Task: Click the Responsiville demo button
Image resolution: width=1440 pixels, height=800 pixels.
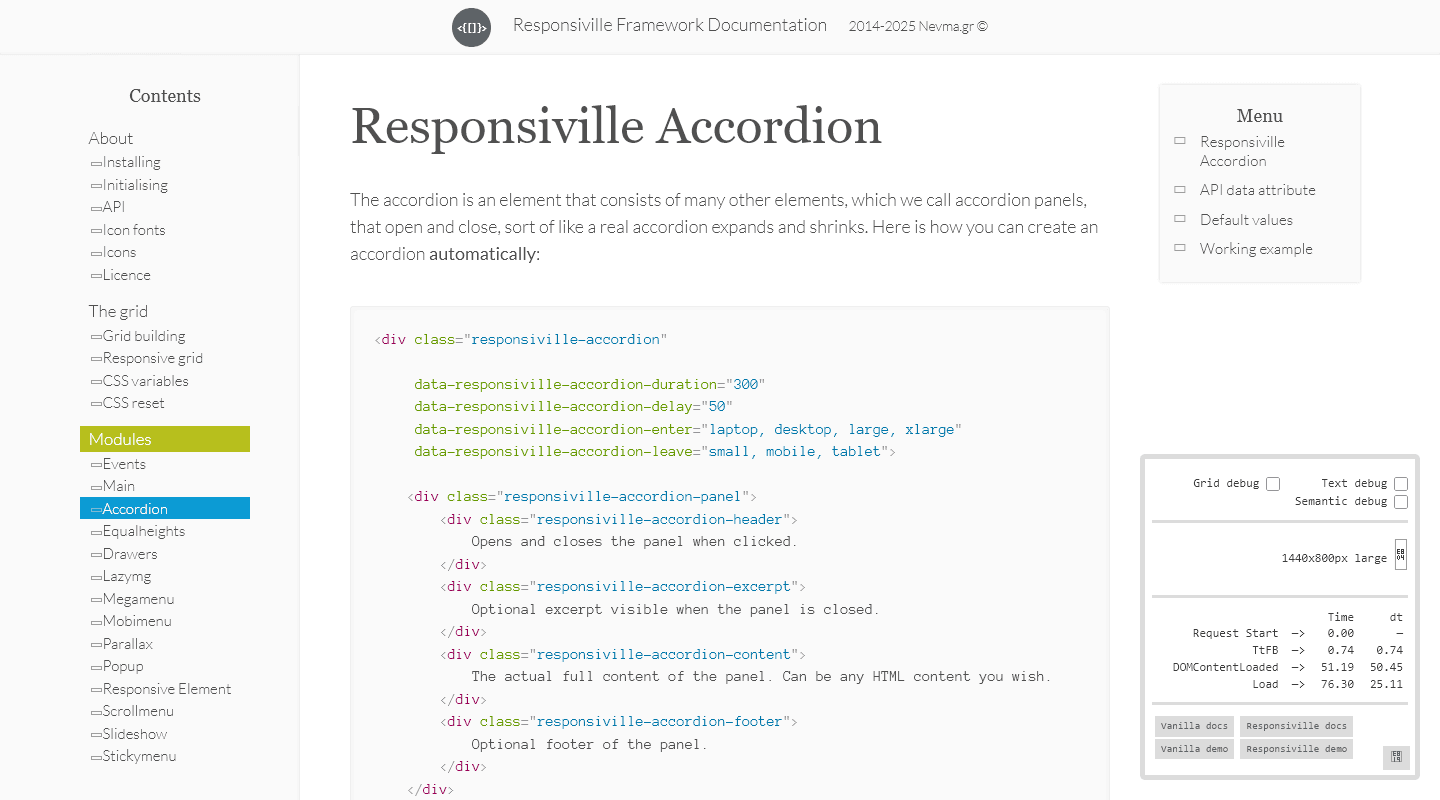Action: pos(1296,749)
